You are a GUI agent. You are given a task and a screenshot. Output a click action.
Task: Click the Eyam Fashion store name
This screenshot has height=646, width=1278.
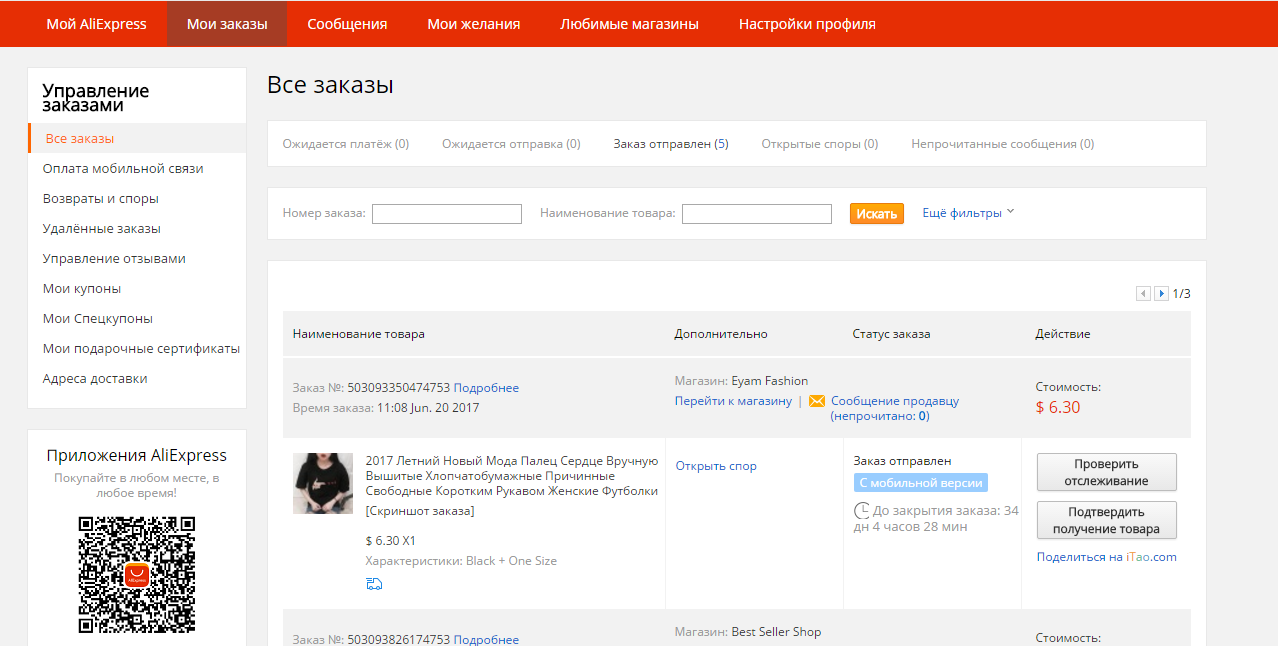(x=770, y=381)
